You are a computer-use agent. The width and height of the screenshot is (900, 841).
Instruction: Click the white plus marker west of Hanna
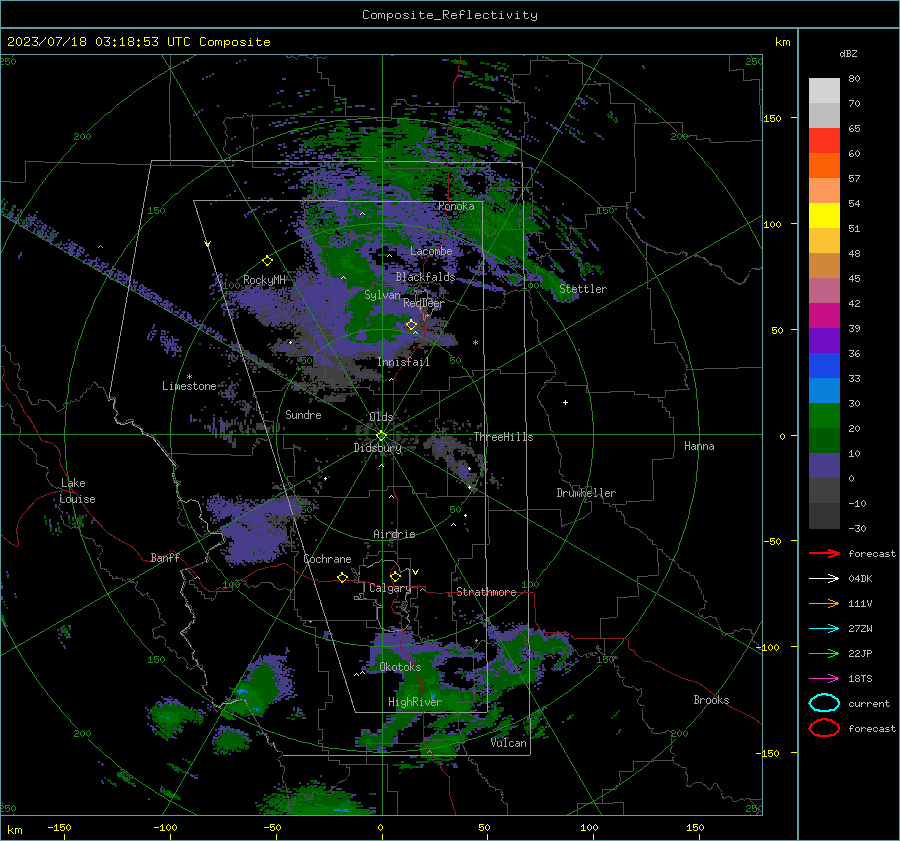[565, 402]
